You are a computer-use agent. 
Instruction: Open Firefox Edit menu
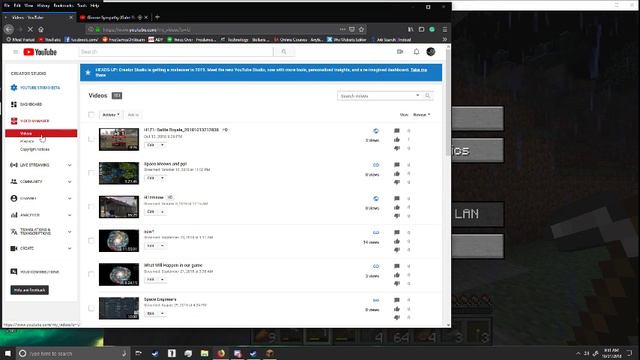tap(17, 6)
